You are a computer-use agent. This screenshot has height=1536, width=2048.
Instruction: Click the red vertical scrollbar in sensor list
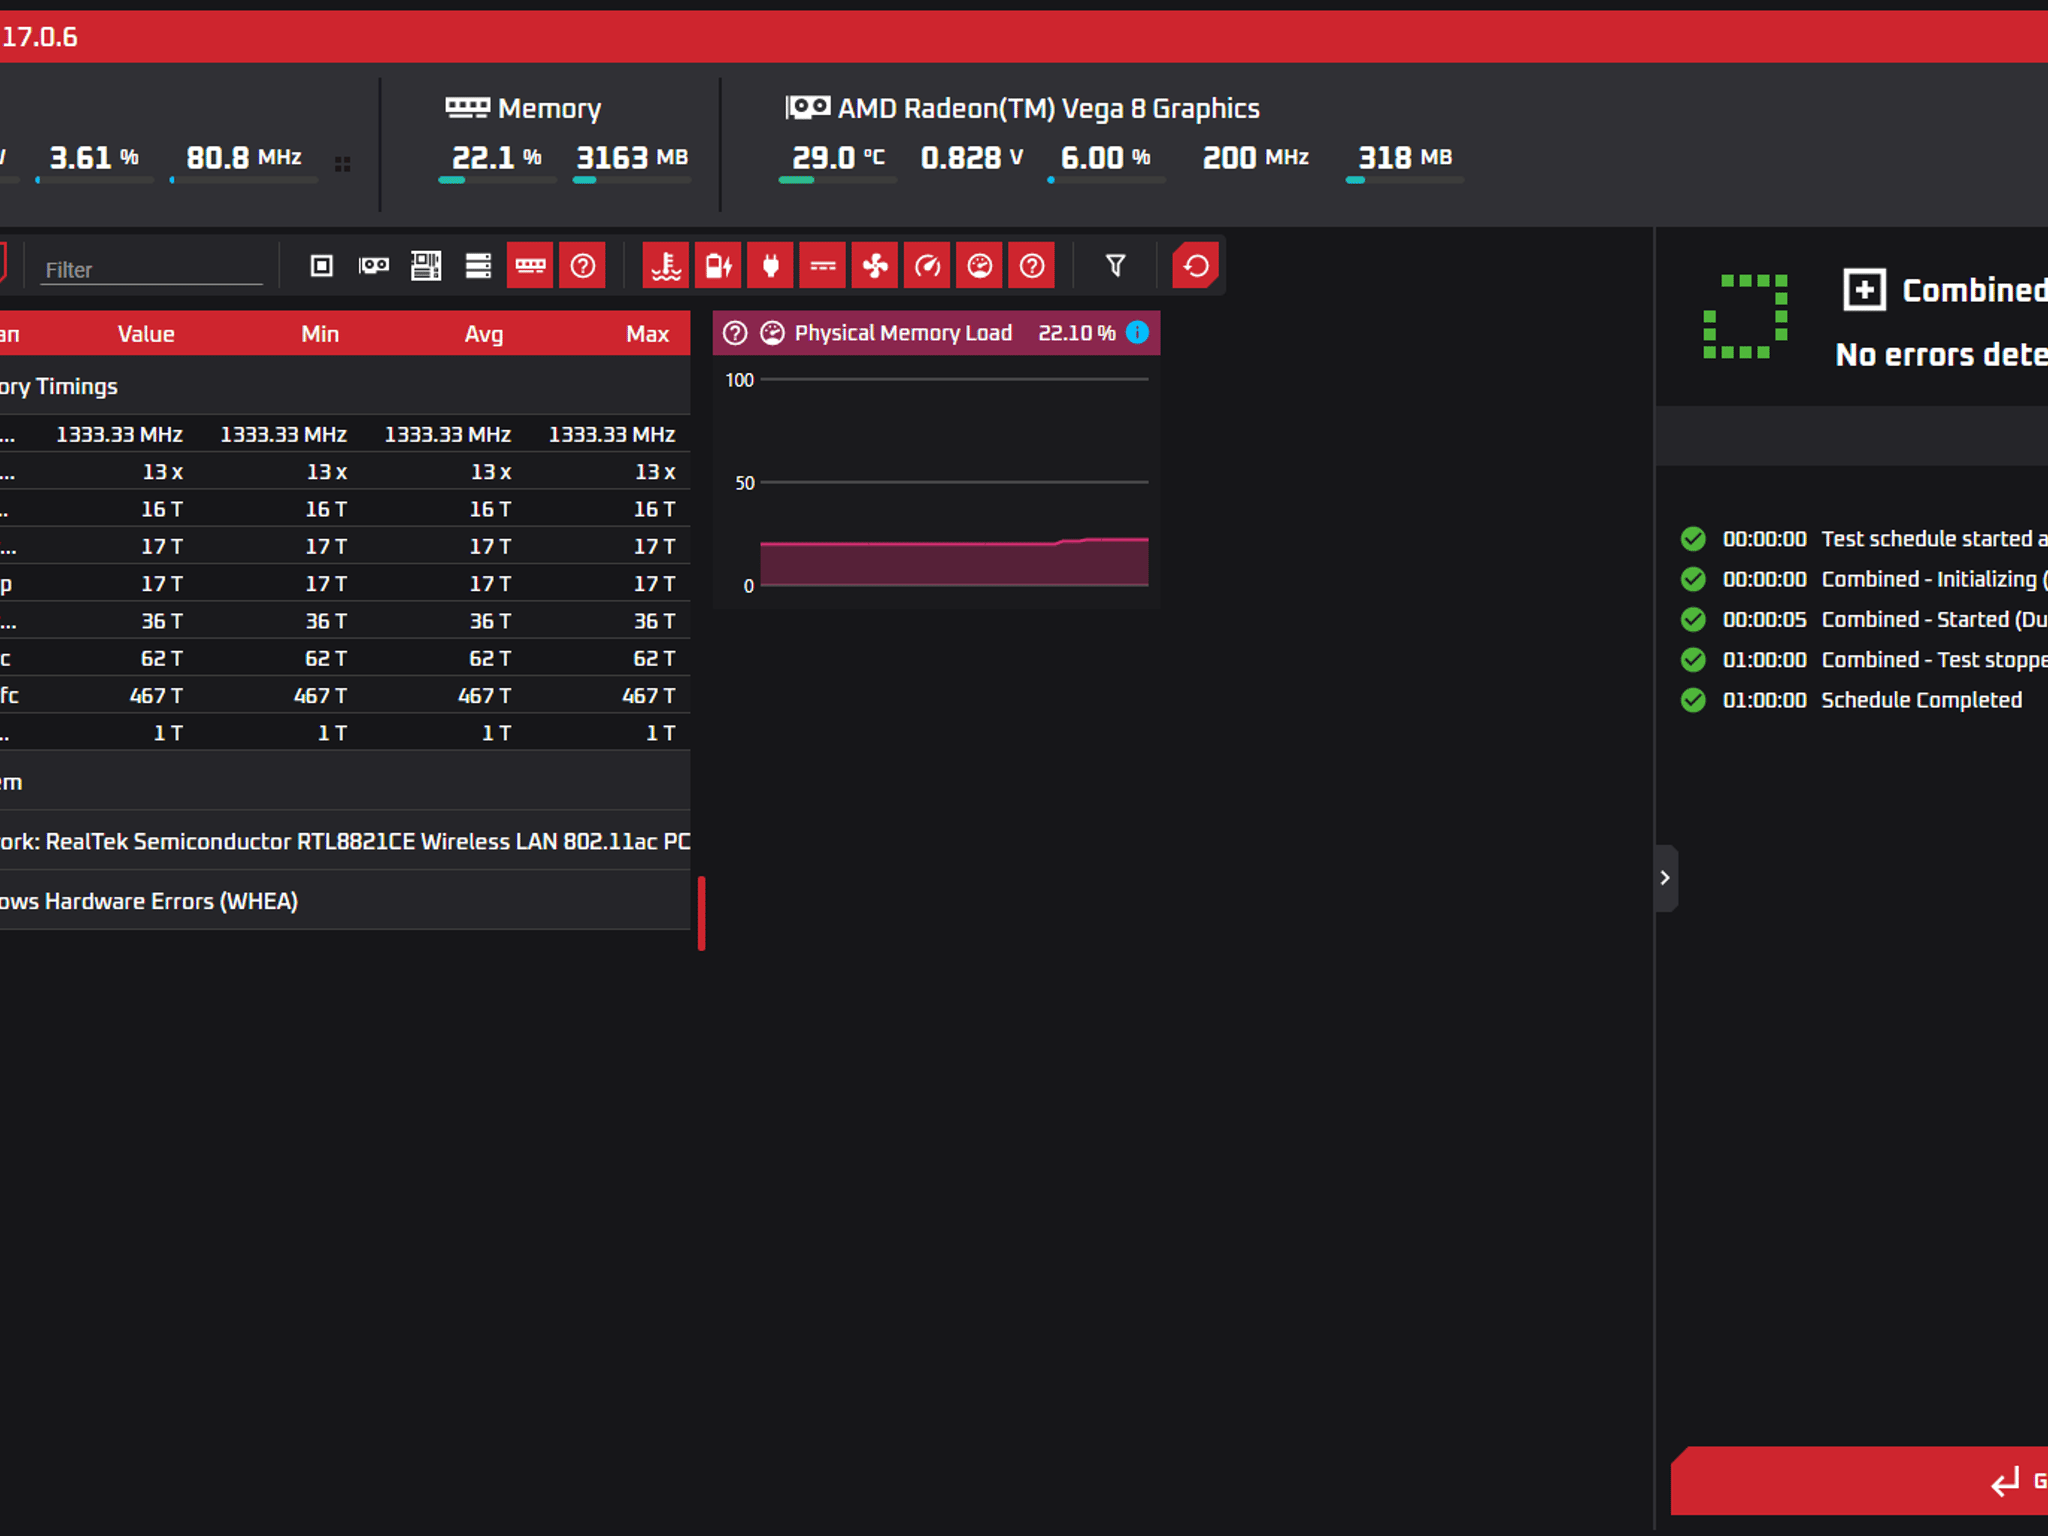[701, 913]
